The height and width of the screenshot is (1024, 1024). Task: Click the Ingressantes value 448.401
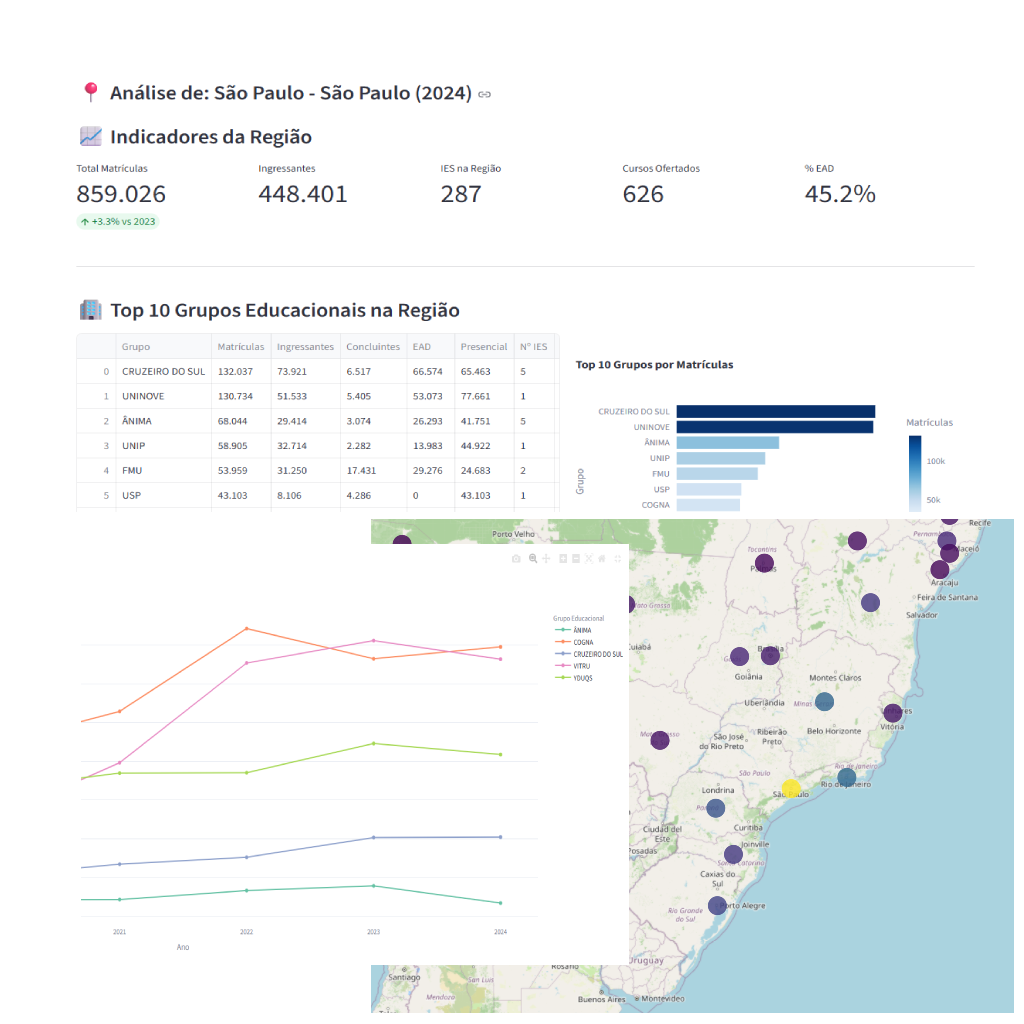(x=303, y=194)
